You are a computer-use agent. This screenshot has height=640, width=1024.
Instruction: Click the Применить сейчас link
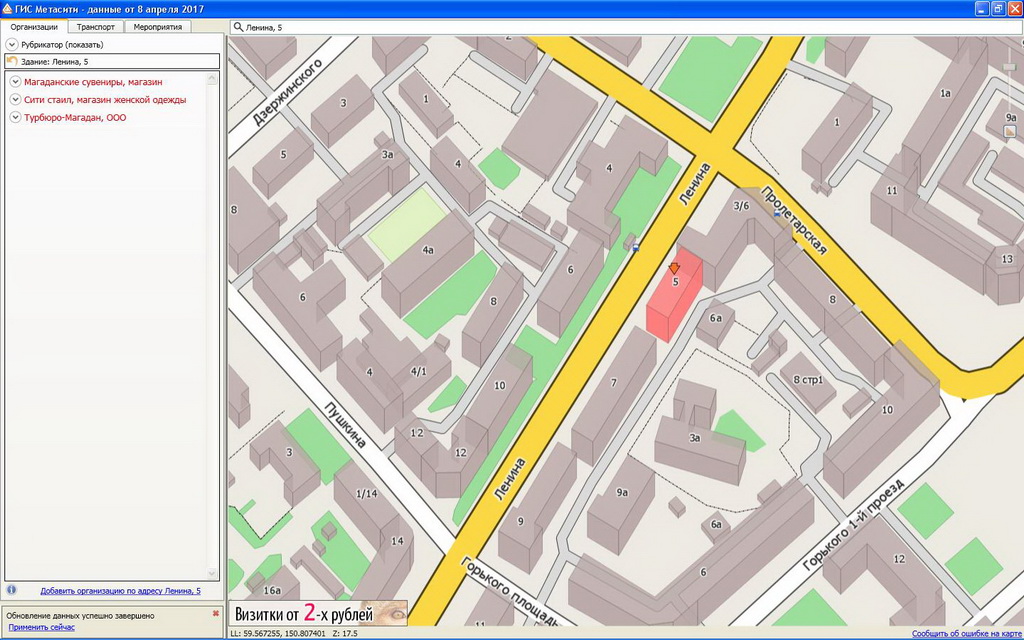(x=42, y=627)
